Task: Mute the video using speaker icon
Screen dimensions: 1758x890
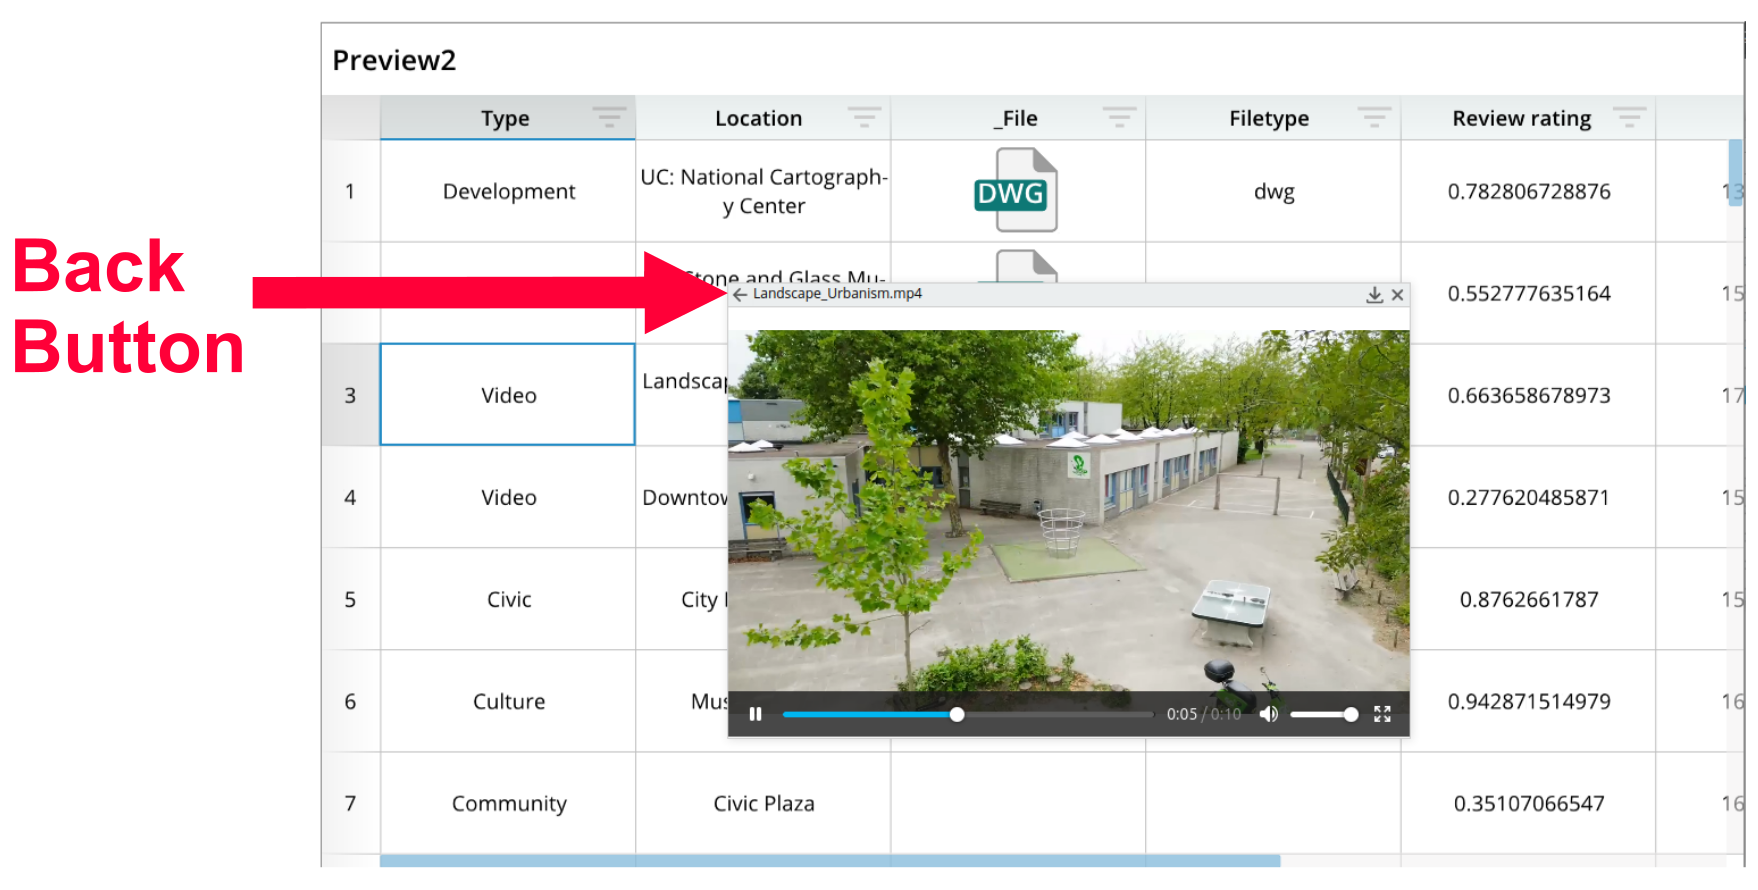Action: click(1268, 714)
